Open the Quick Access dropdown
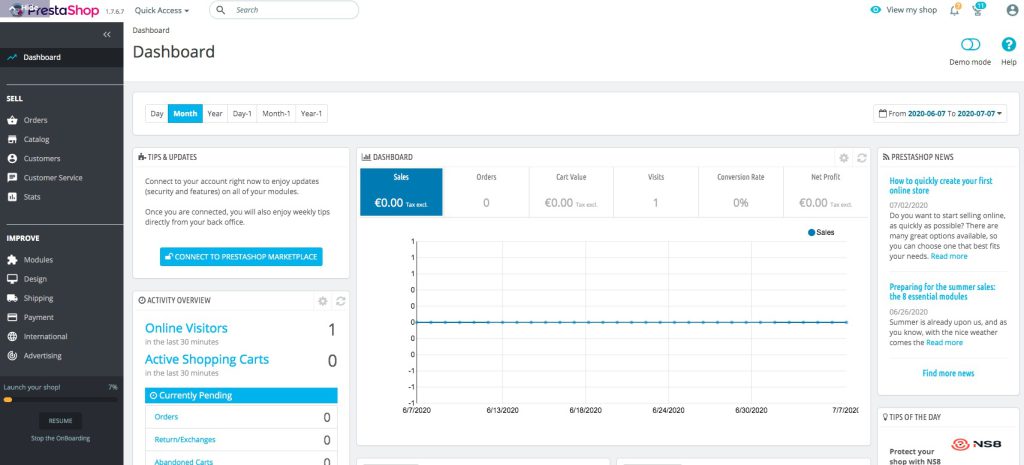The width and height of the screenshot is (1024, 465). (162, 10)
